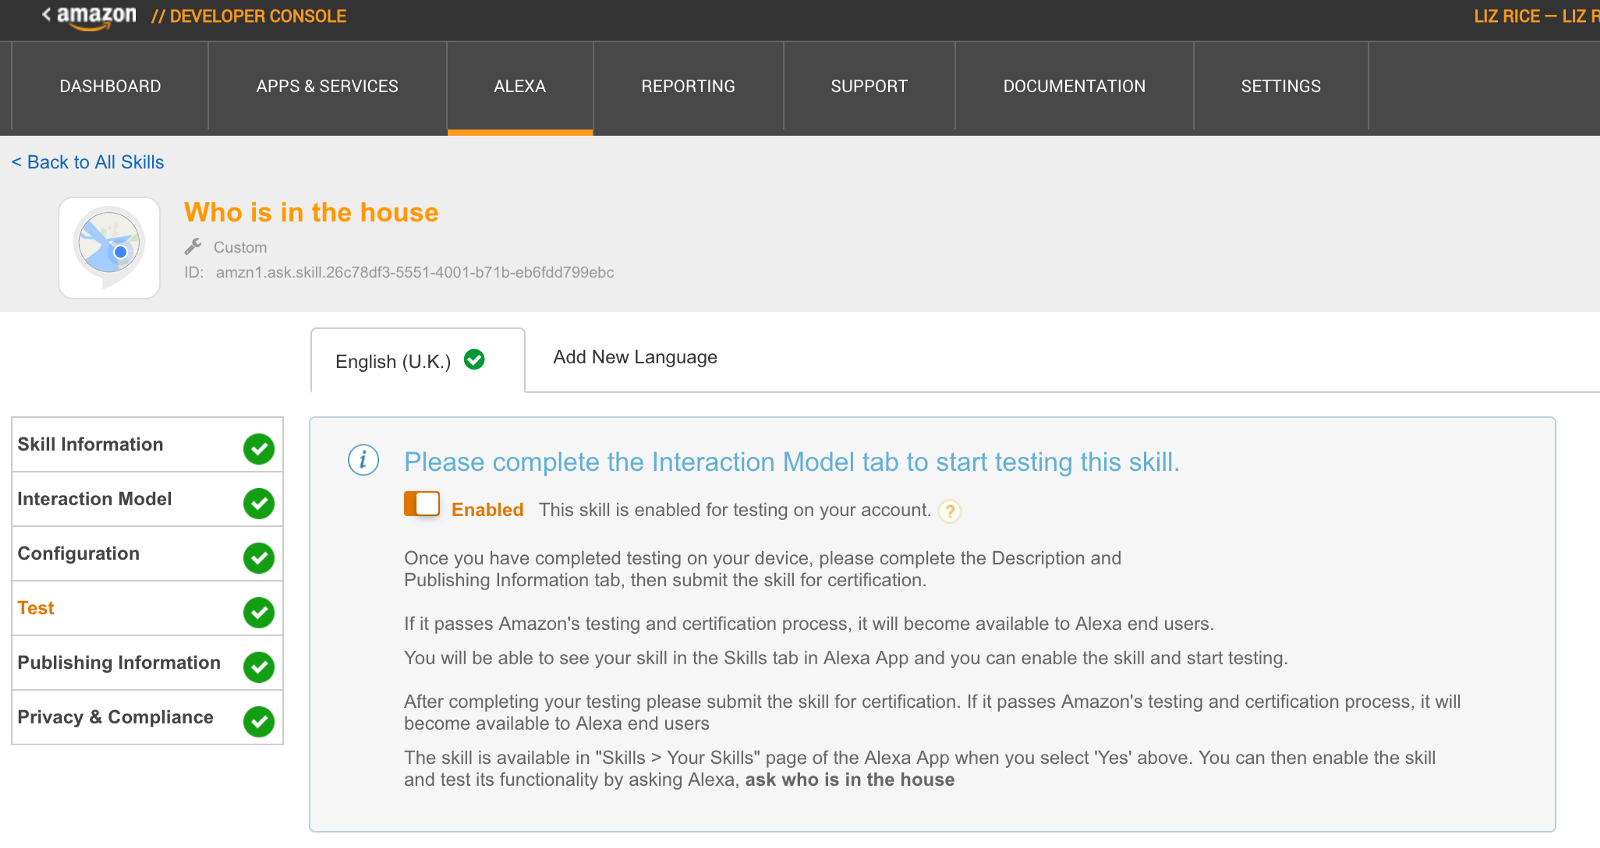Toggle the Enabled testing switch
Viewport: 1600px width, 848px height.
coord(422,504)
